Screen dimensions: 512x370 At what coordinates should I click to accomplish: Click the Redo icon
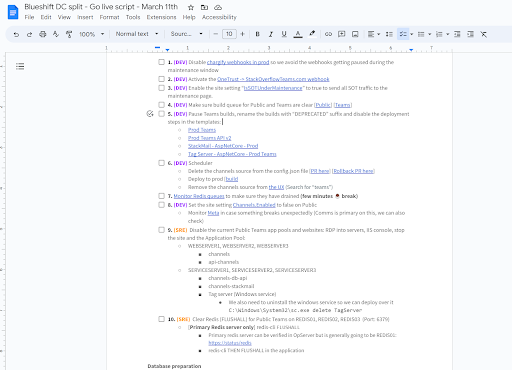(29, 34)
